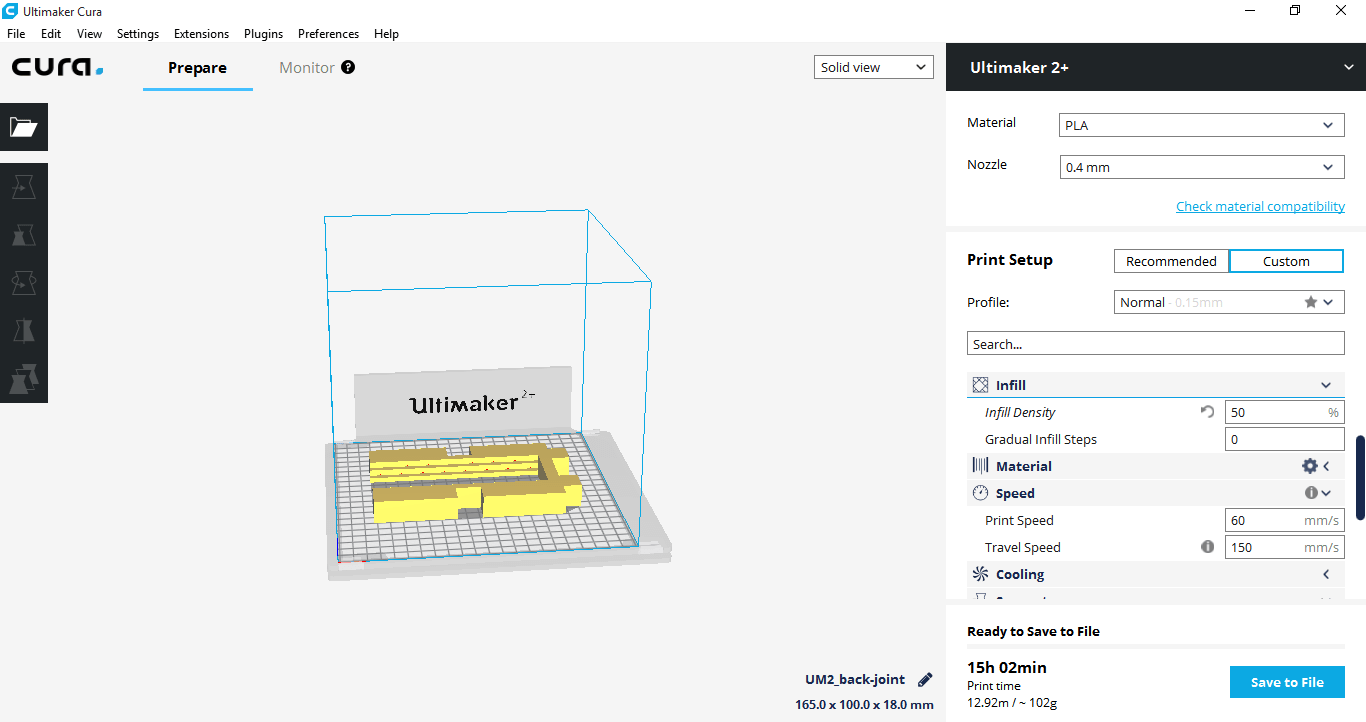Click the Travel Speed value field
This screenshot has height=722, width=1366.
(x=1284, y=547)
